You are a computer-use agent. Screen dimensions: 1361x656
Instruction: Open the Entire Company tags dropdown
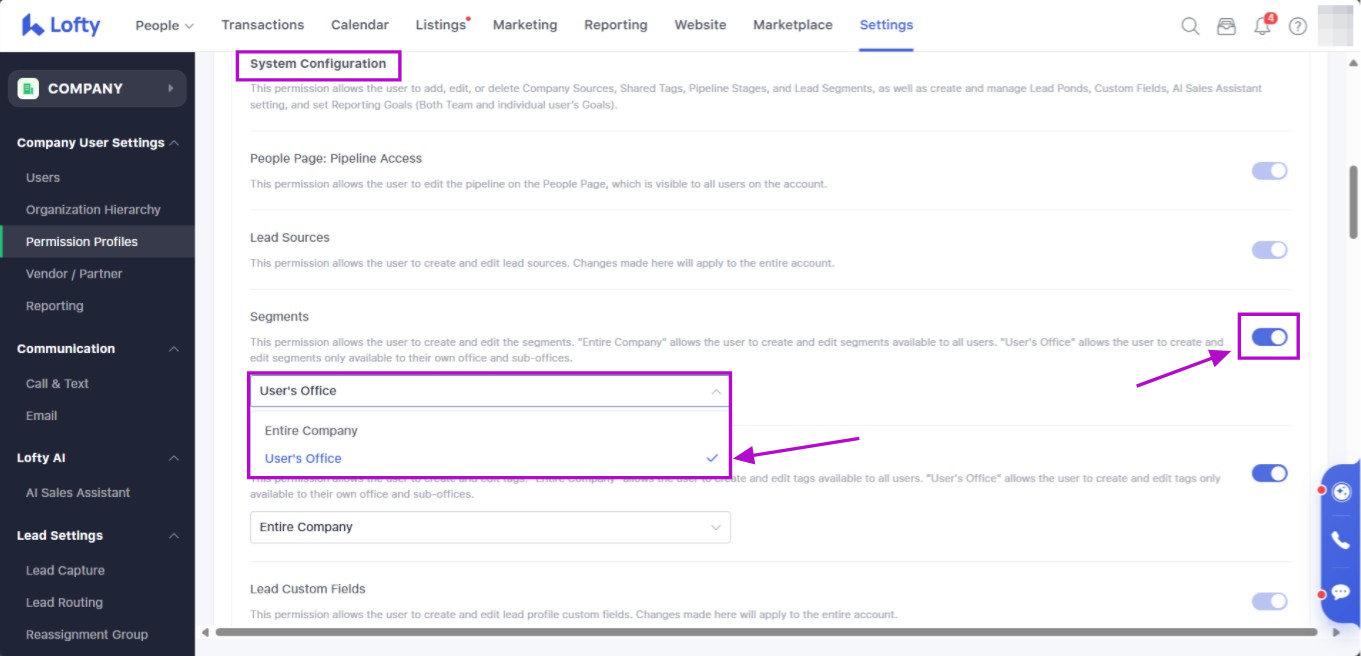490,527
